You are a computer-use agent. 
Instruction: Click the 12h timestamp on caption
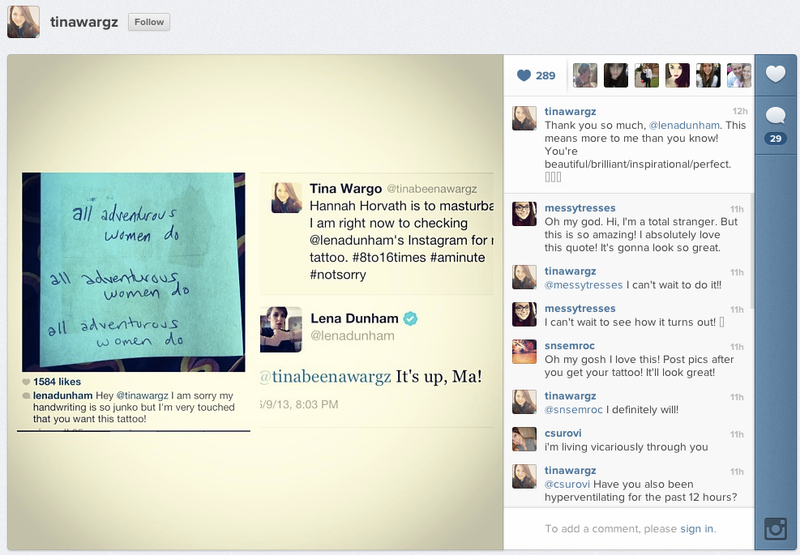point(740,111)
